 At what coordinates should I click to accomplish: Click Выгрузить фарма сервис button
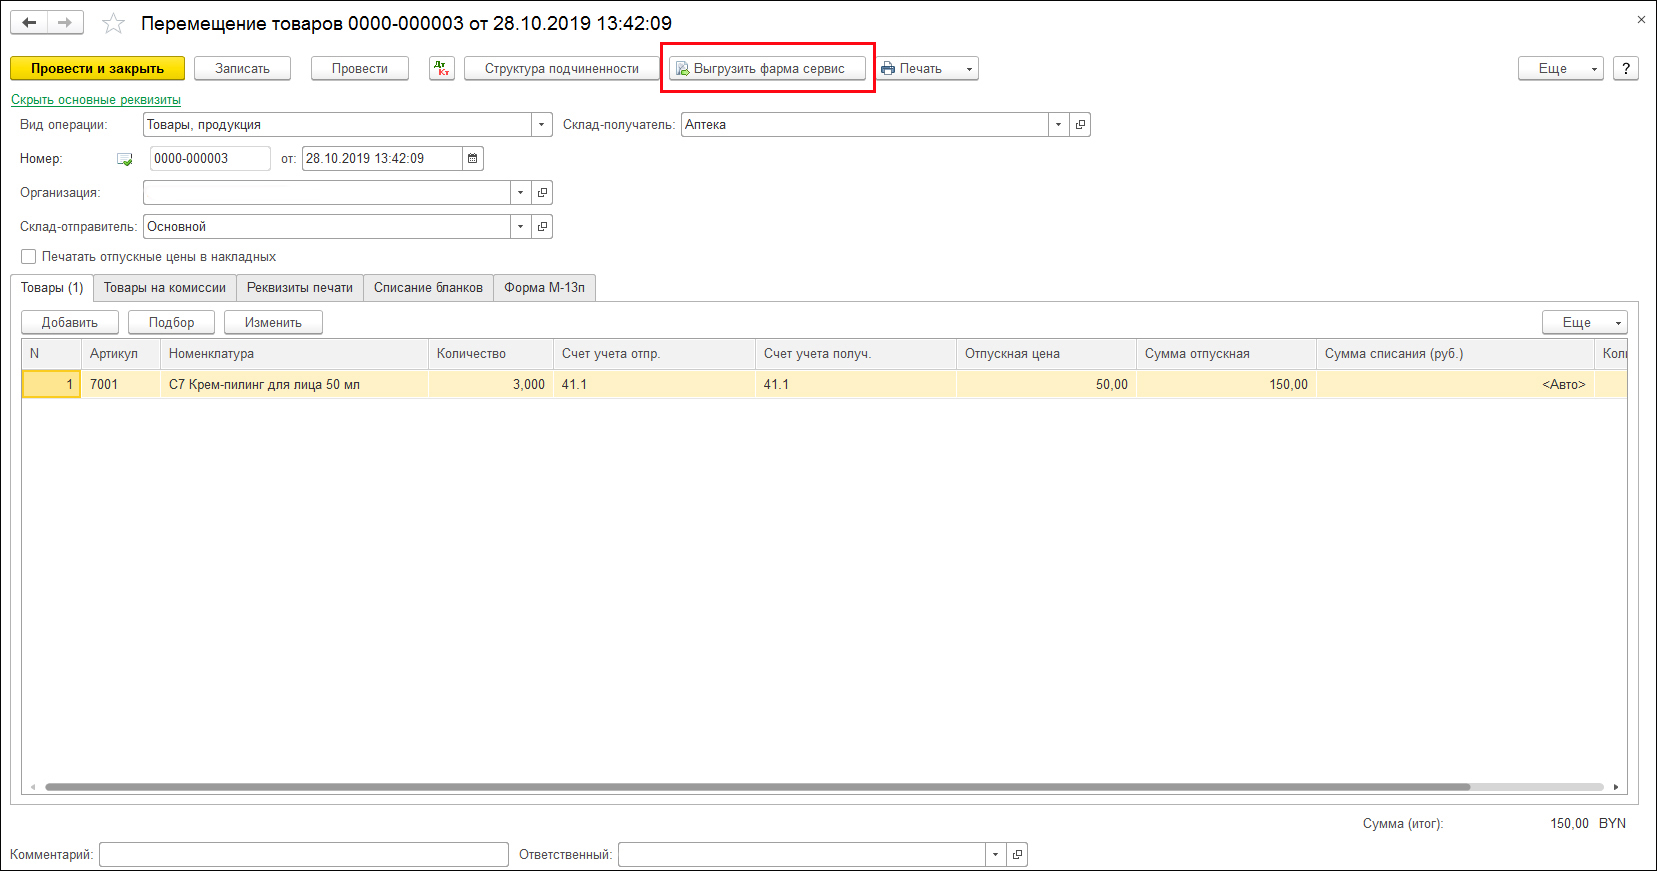(767, 68)
